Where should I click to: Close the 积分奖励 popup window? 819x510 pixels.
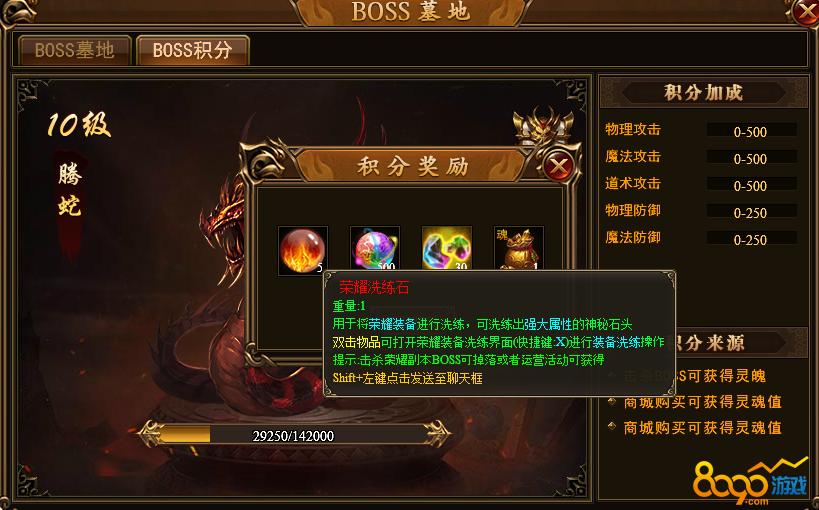pos(558,166)
